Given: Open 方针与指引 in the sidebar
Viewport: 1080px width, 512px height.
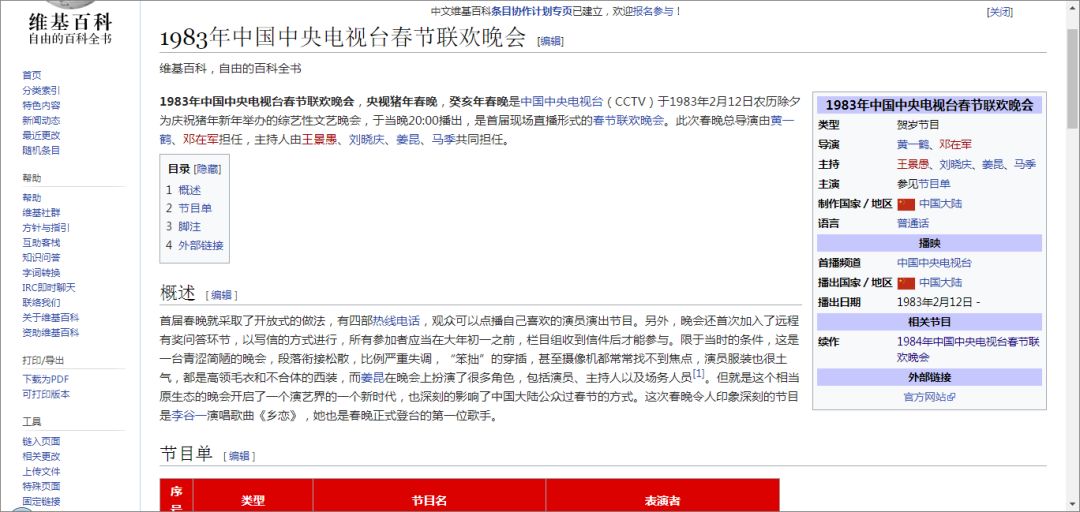Looking at the screenshot, I should click(45, 227).
